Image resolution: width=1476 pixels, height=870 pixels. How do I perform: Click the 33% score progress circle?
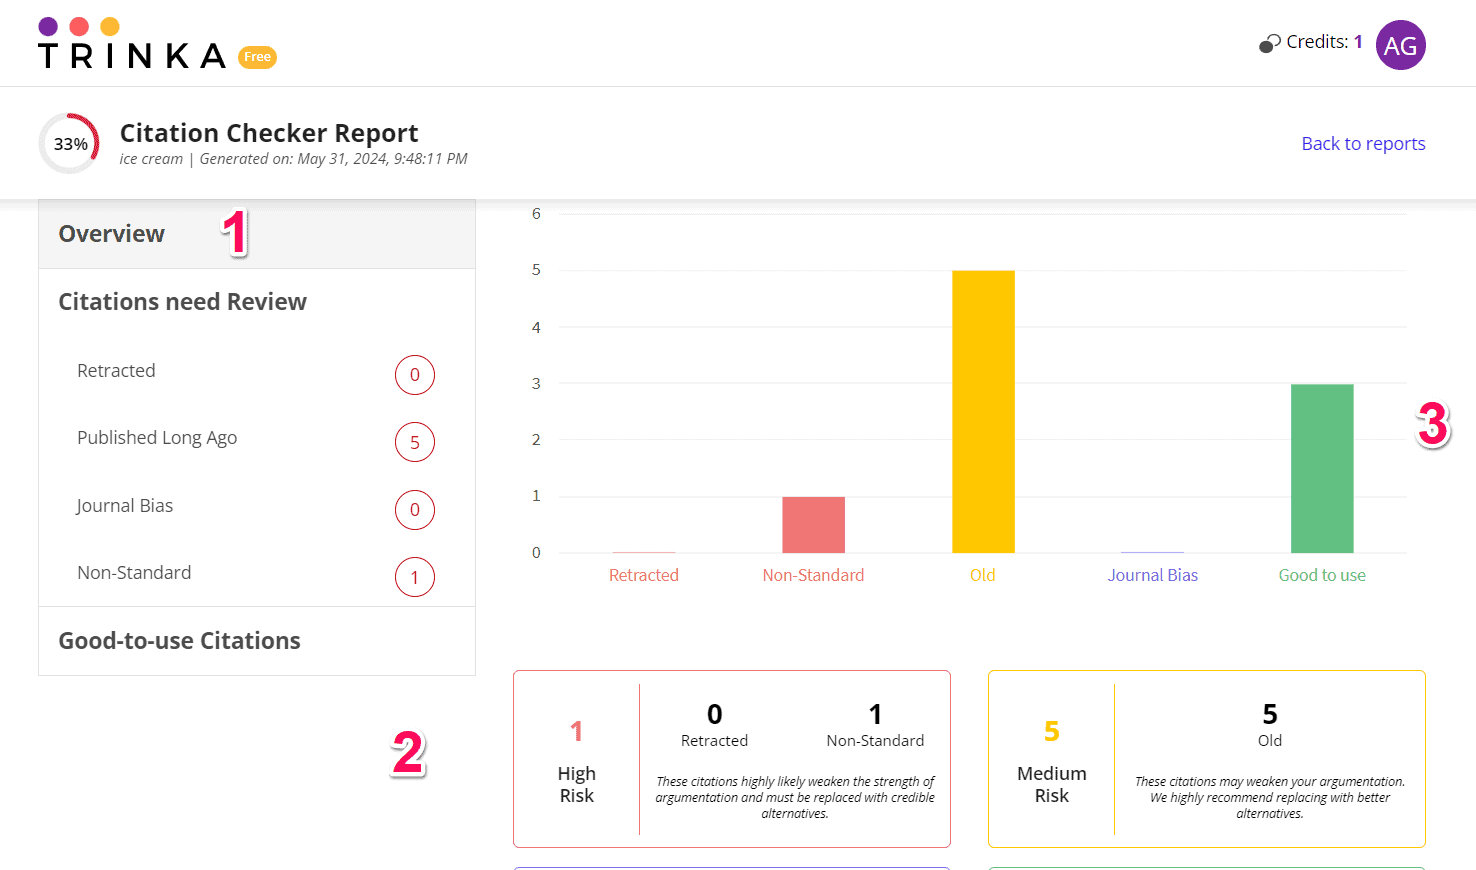(69, 143)
